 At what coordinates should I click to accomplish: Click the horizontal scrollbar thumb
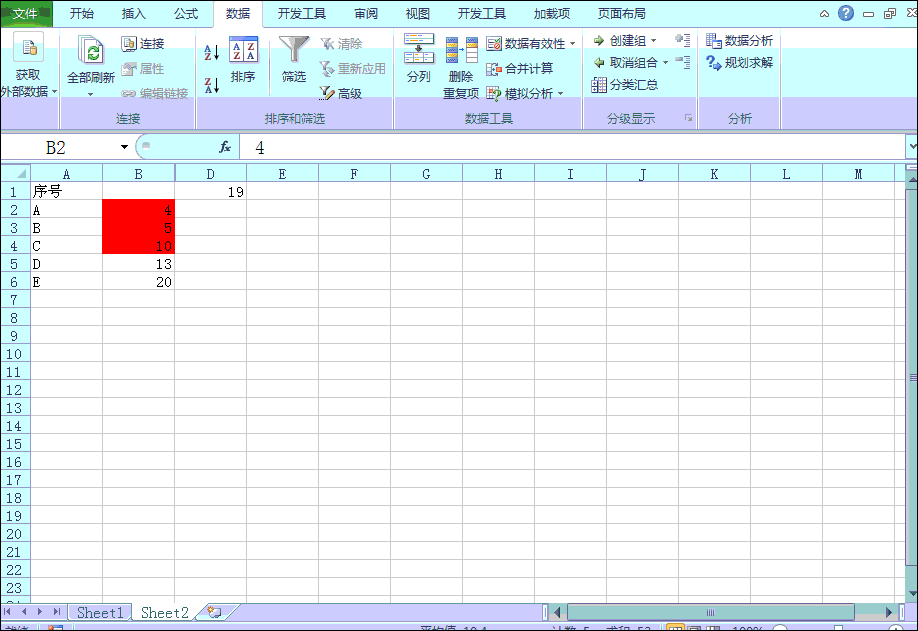click(710, 612)
